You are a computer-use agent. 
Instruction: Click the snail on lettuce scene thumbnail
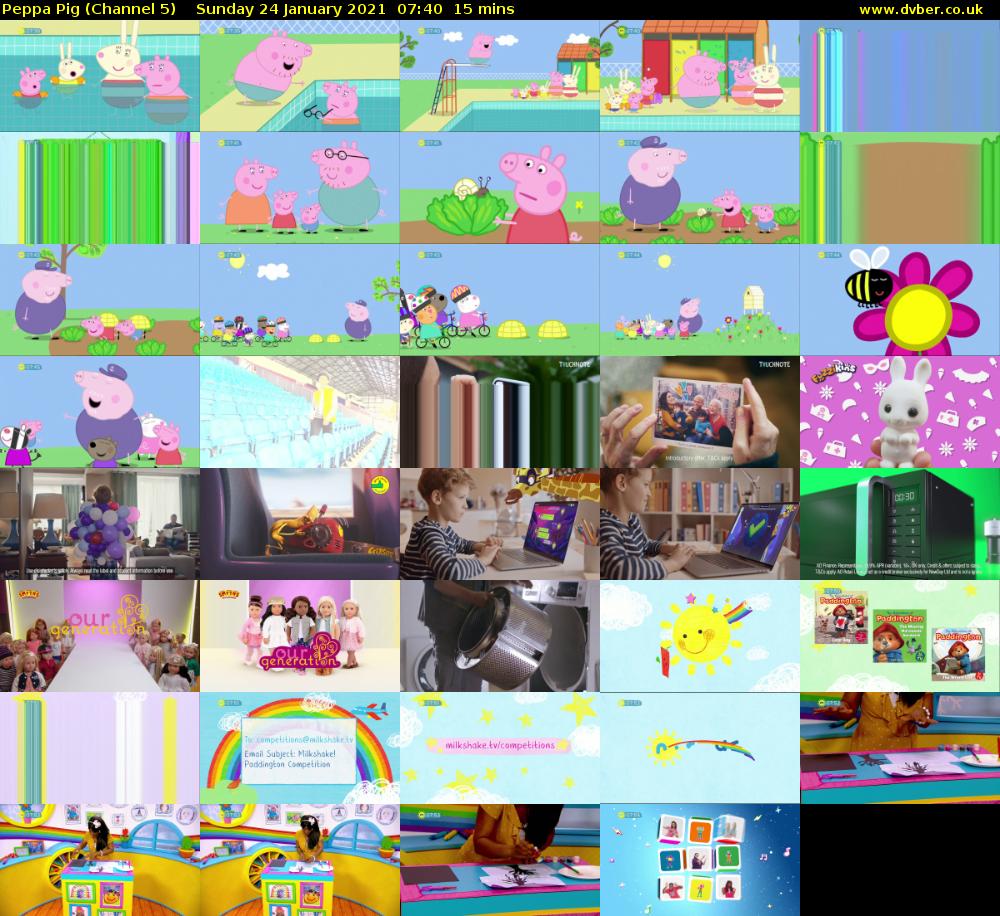[x=500, y=186]
